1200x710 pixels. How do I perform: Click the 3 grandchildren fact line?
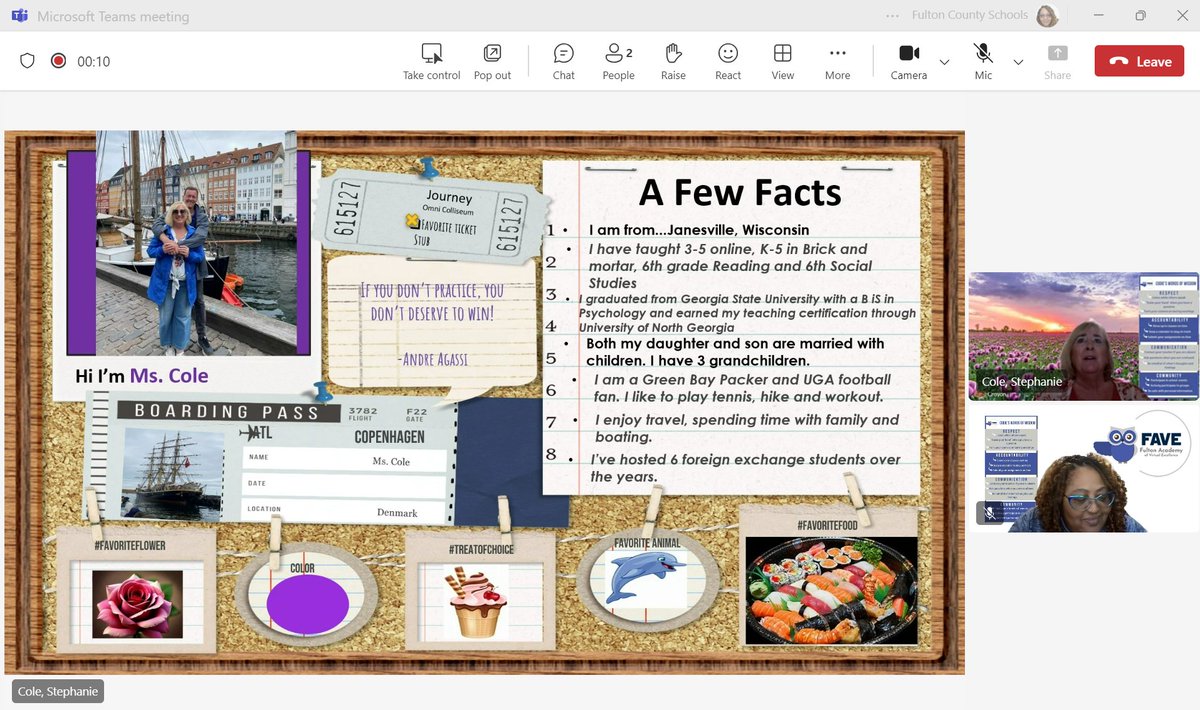coord(735,351)
